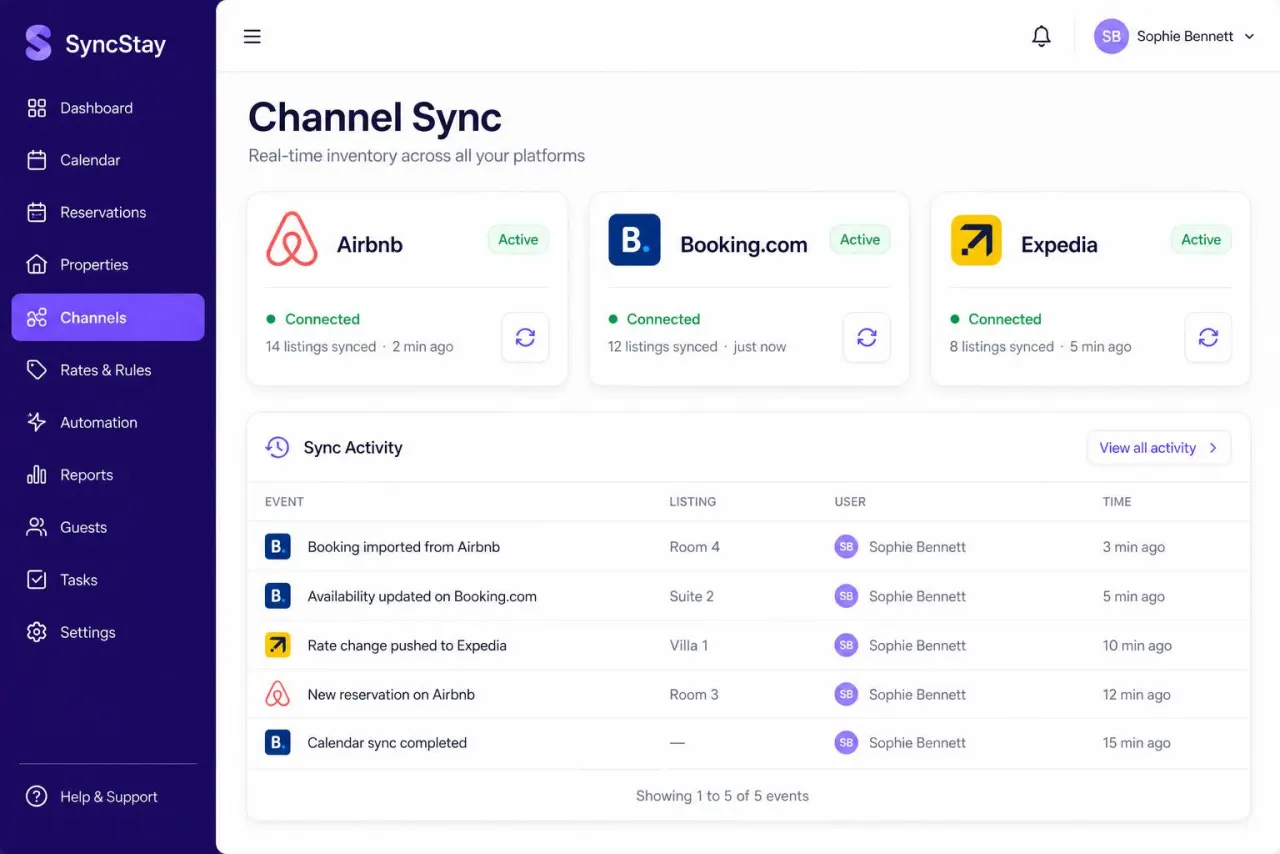Click Sophie Bennett in the Room 4 row

coord(917,547)
